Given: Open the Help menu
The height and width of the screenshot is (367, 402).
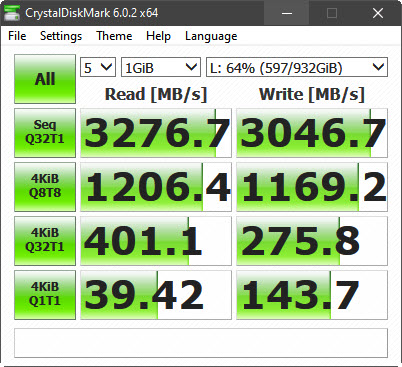Looking at the screenshot, I should (x=158, y=36).
